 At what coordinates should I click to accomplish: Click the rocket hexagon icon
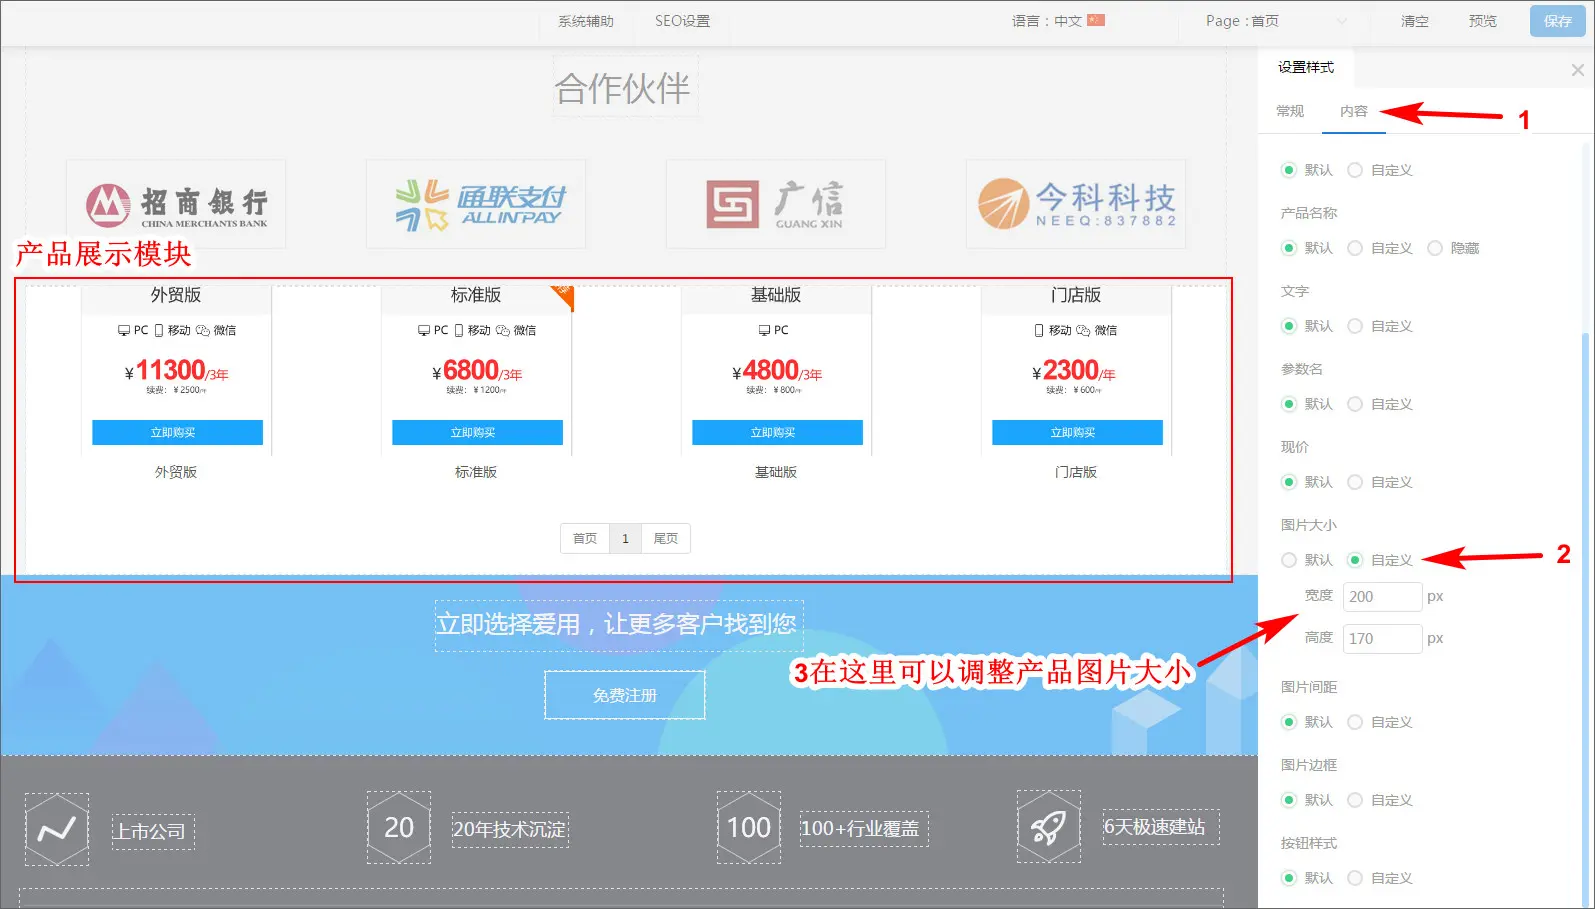point(1048,827)
